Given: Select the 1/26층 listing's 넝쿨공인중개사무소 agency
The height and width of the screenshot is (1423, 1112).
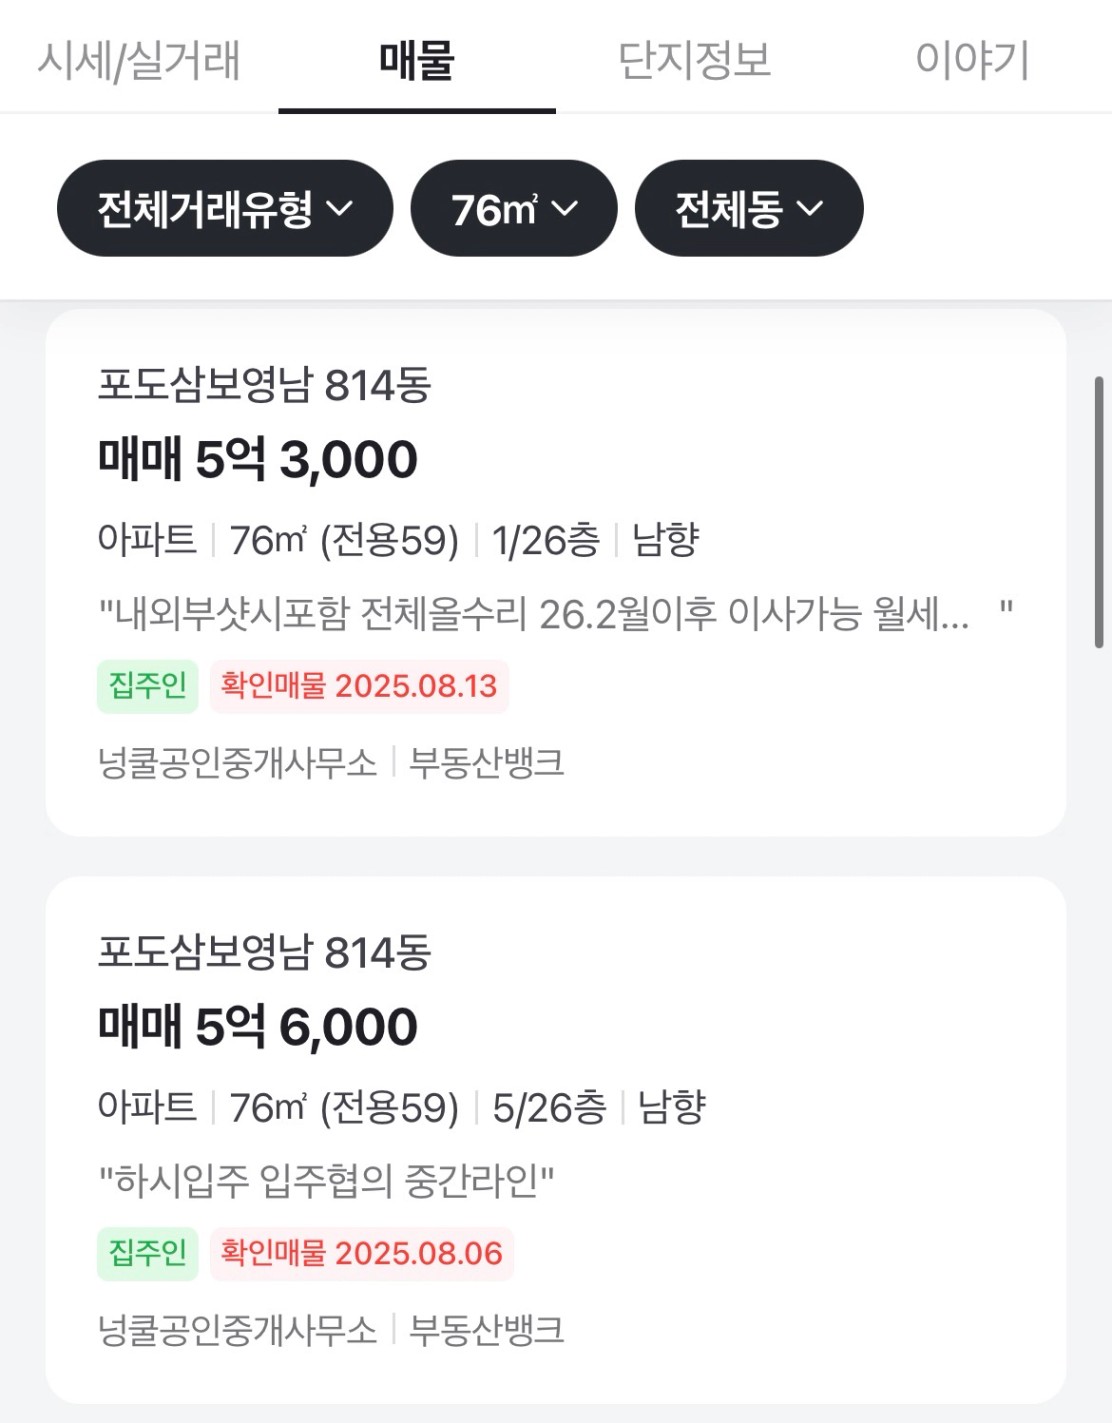Looking at the screenshot, I should coord(237,763).
